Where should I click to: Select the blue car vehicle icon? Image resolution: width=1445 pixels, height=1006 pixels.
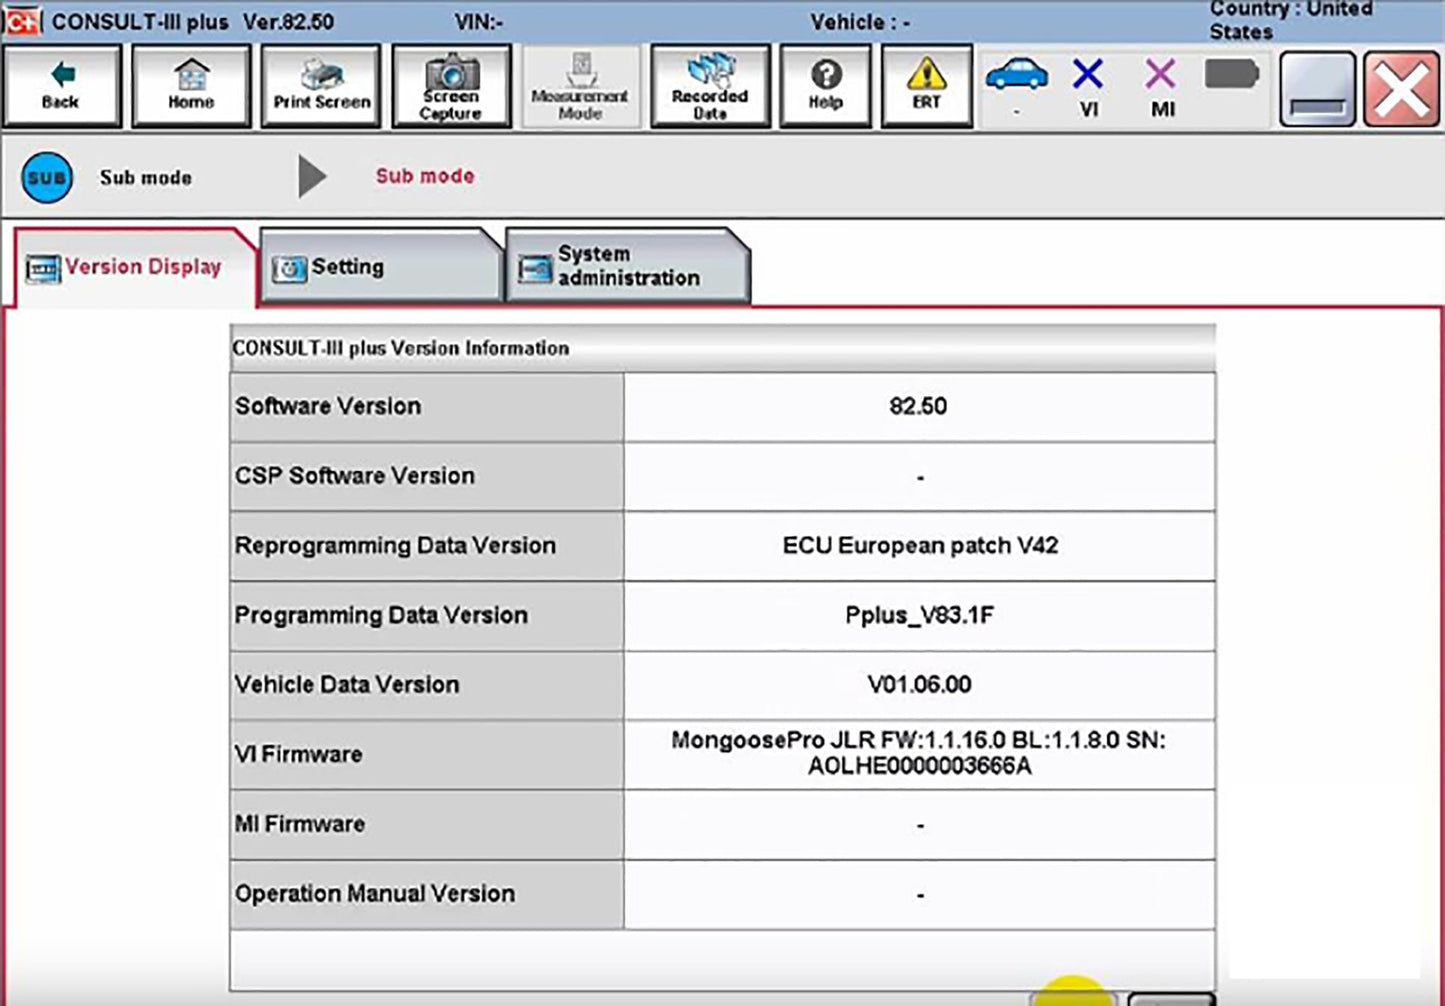coord(1016,78)
